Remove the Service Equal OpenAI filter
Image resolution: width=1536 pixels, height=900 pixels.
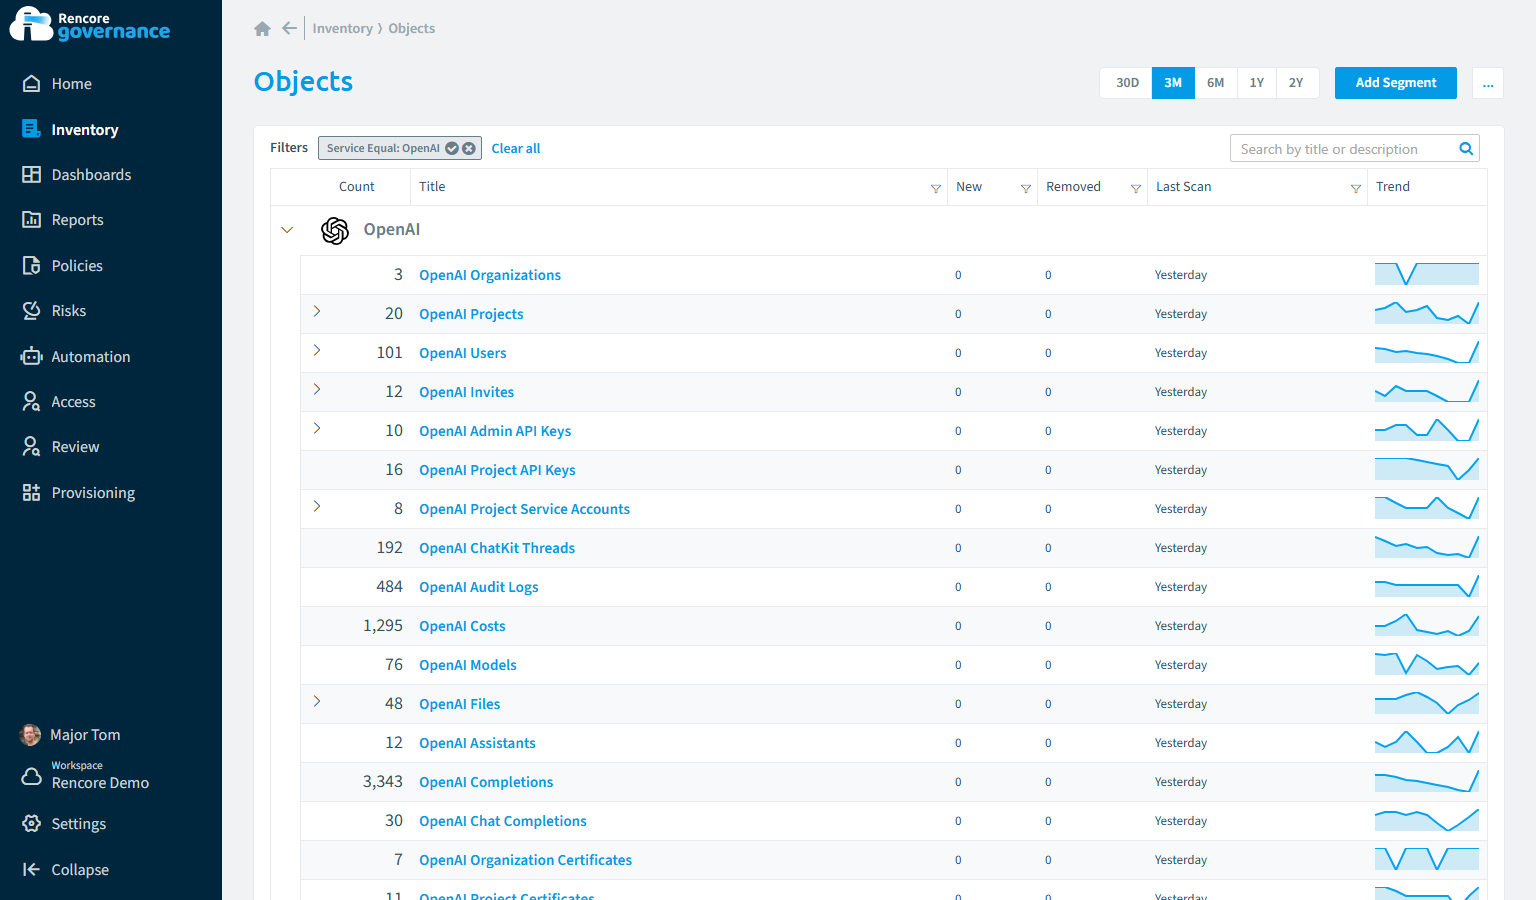[468, 148]
